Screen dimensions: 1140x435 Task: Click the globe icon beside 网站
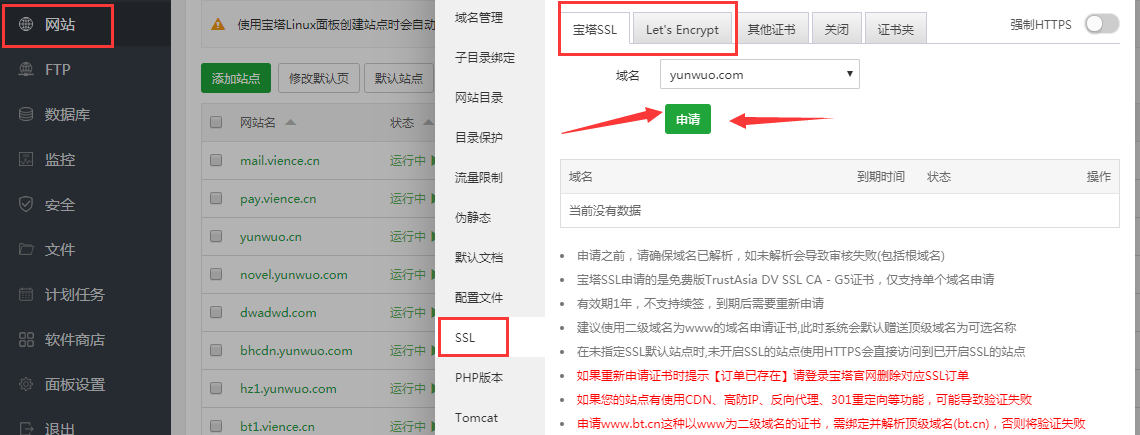pyautogui.click(x=26, y=25)
